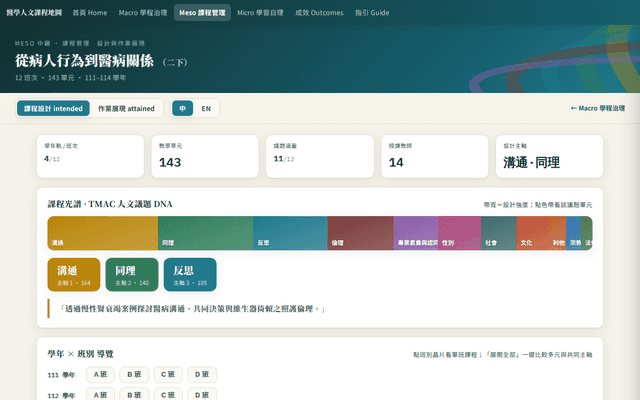
Task: Click the 學年軌/班次 4/12 stat card
Action: coord(90,157)
